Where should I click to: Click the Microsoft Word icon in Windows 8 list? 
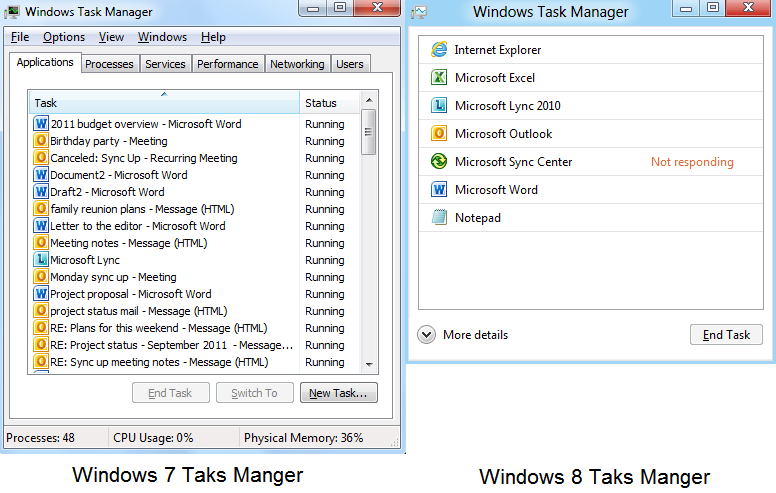click(x=439, y=189)
